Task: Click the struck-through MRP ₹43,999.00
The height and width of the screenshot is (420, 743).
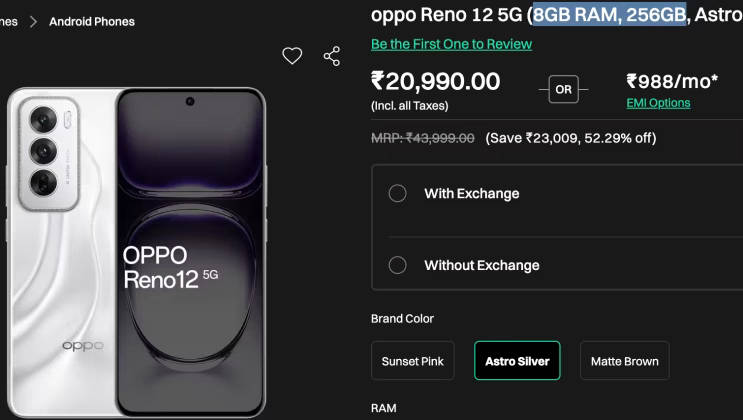Action: (x=422, y=138)
